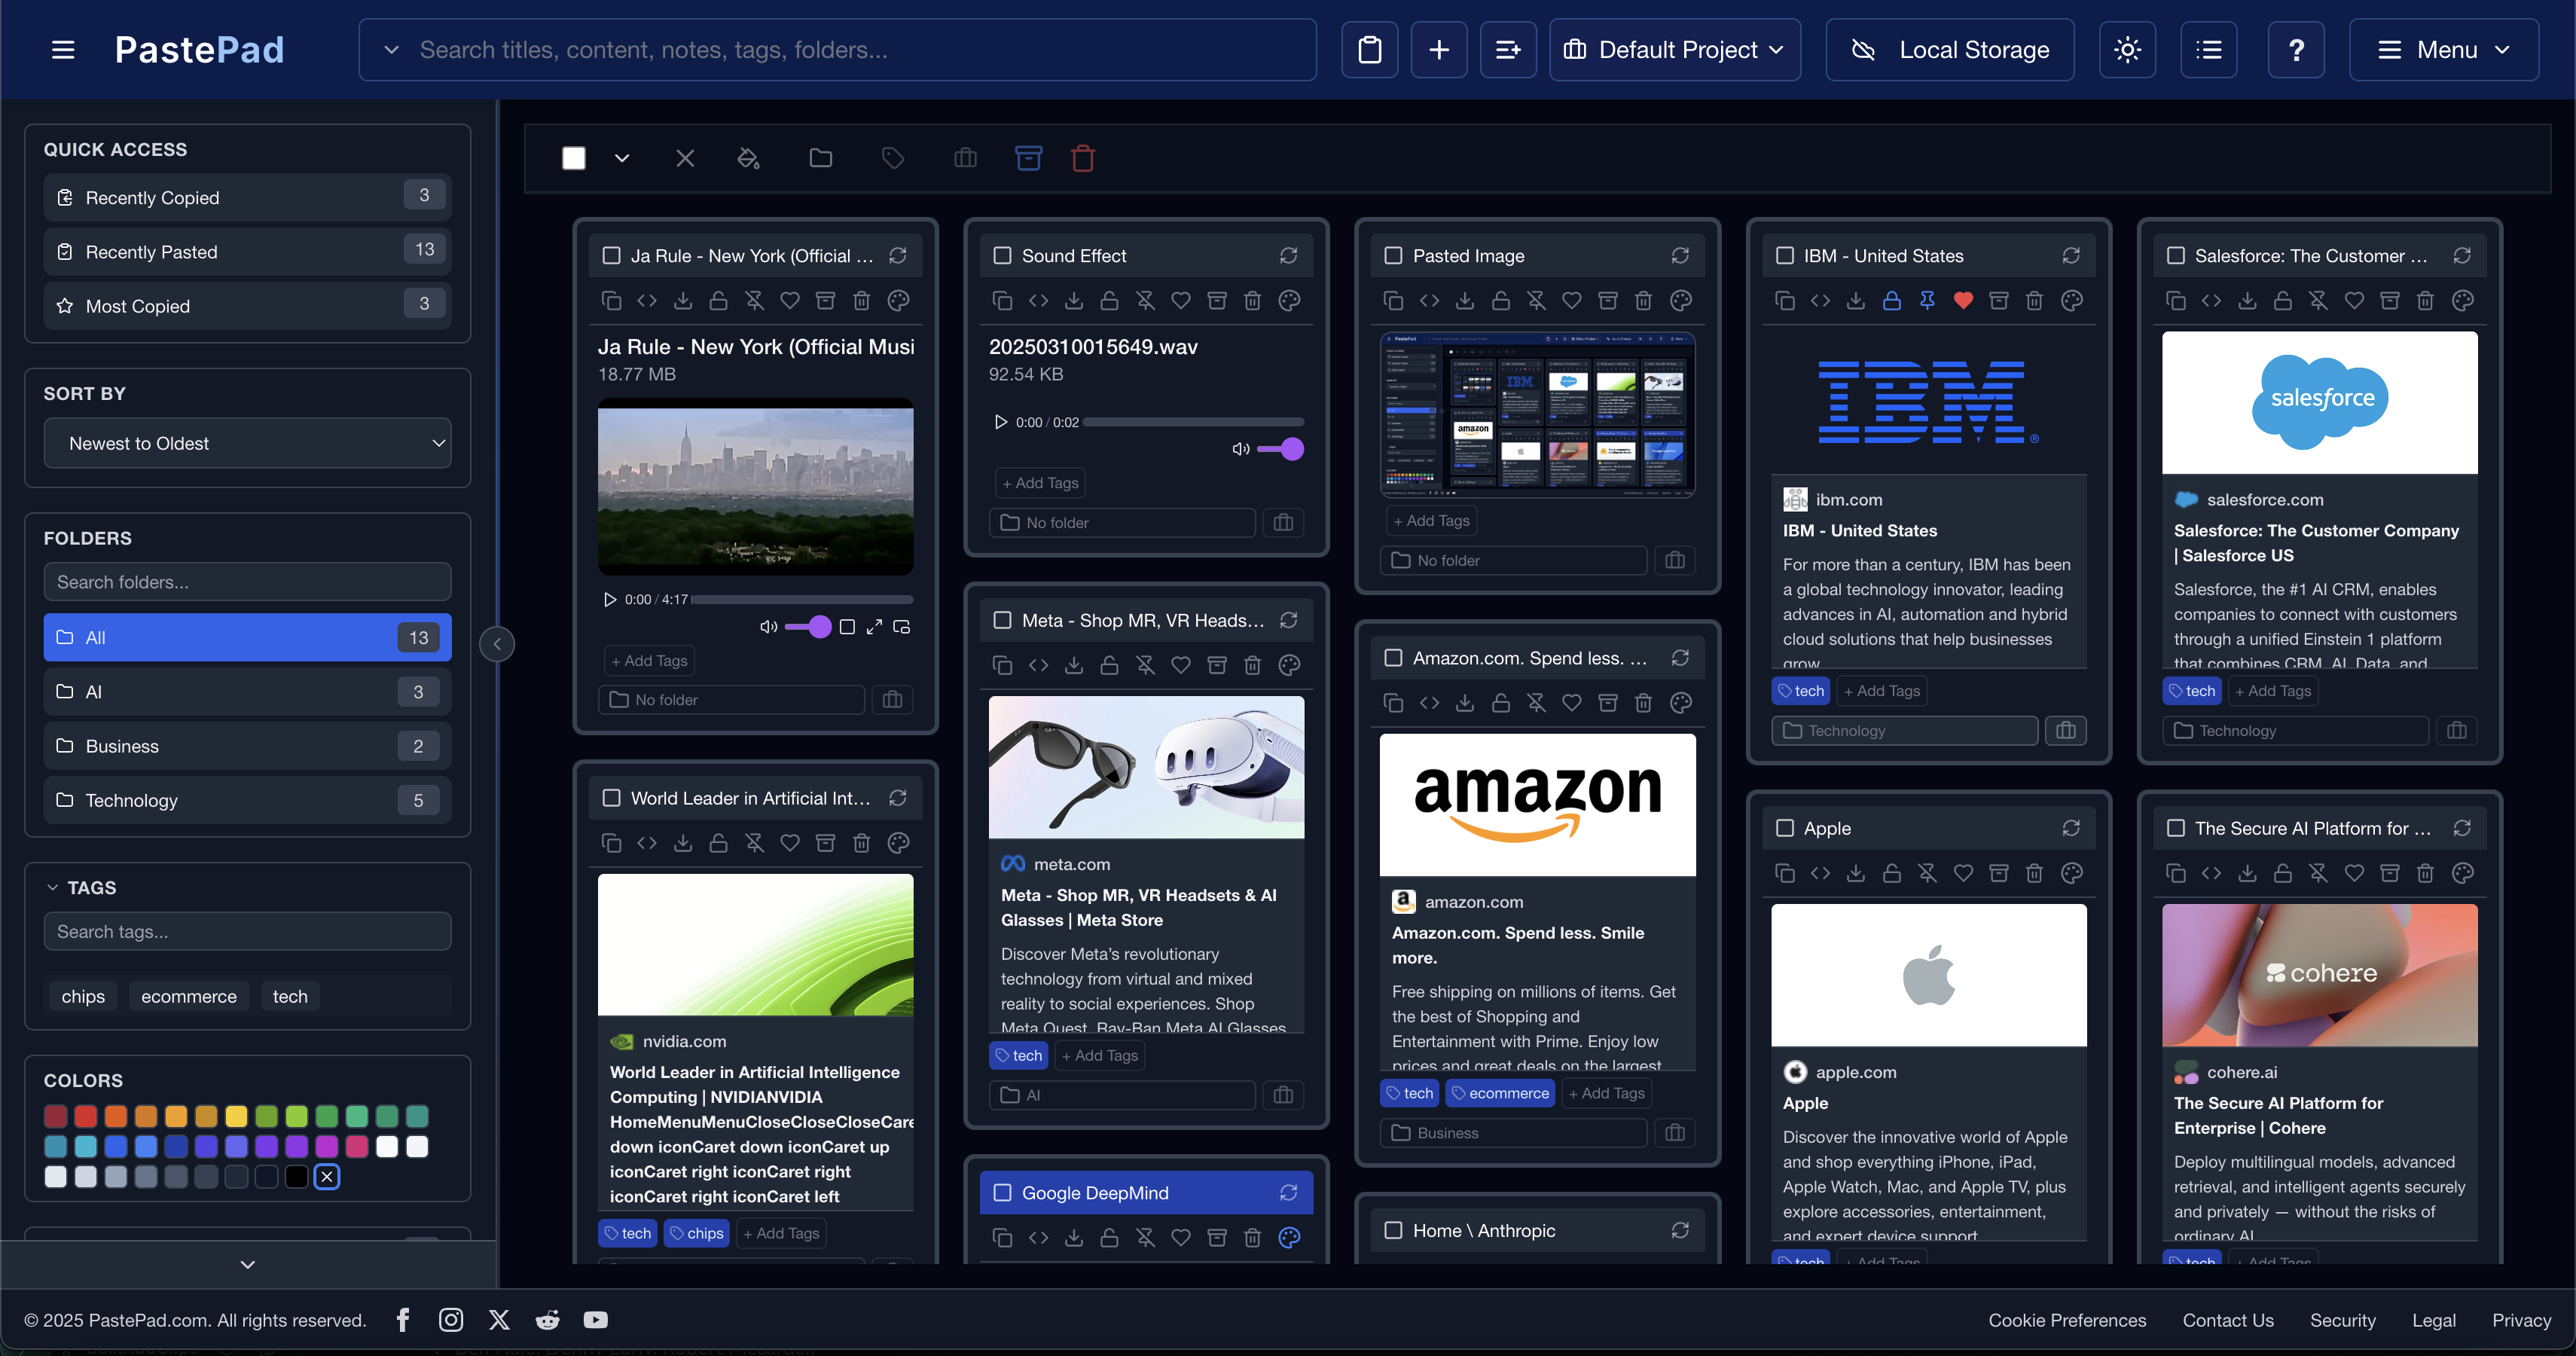Open Recently Pasted quick access
Screen dimensions: 2576x1356
pyautogui.click(x=247, y=251)
